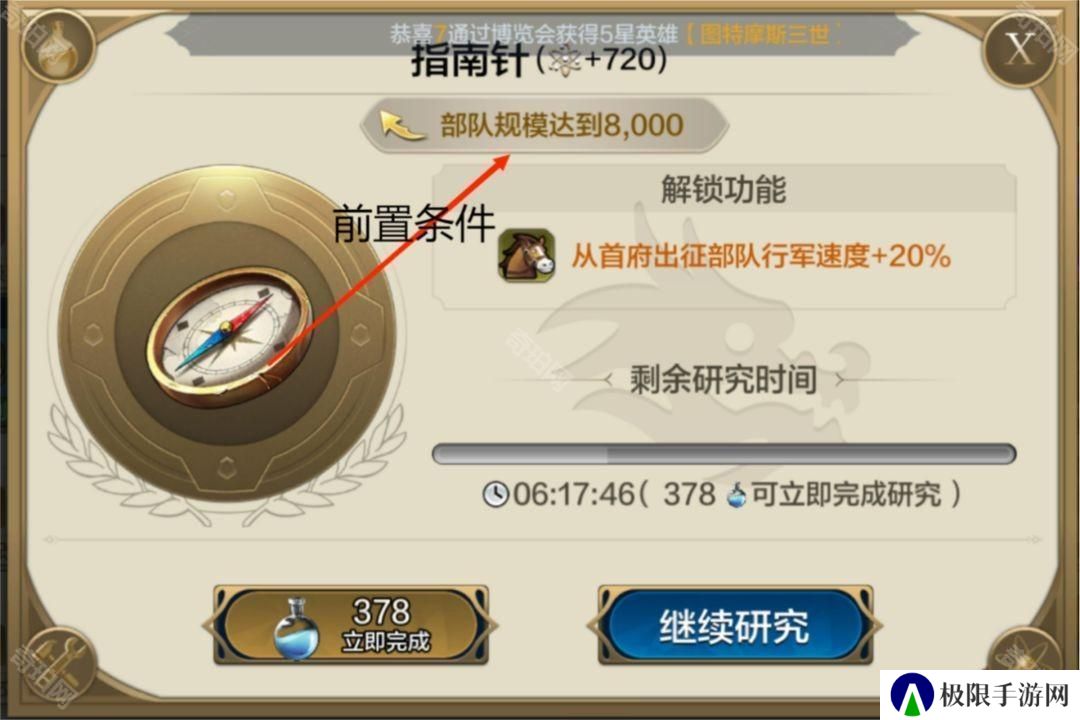The height and width of the screenshot is (720, 1080).
Task: Open the 部队规模达到8,000 prerequisite
Action: [x=544, y=125]
